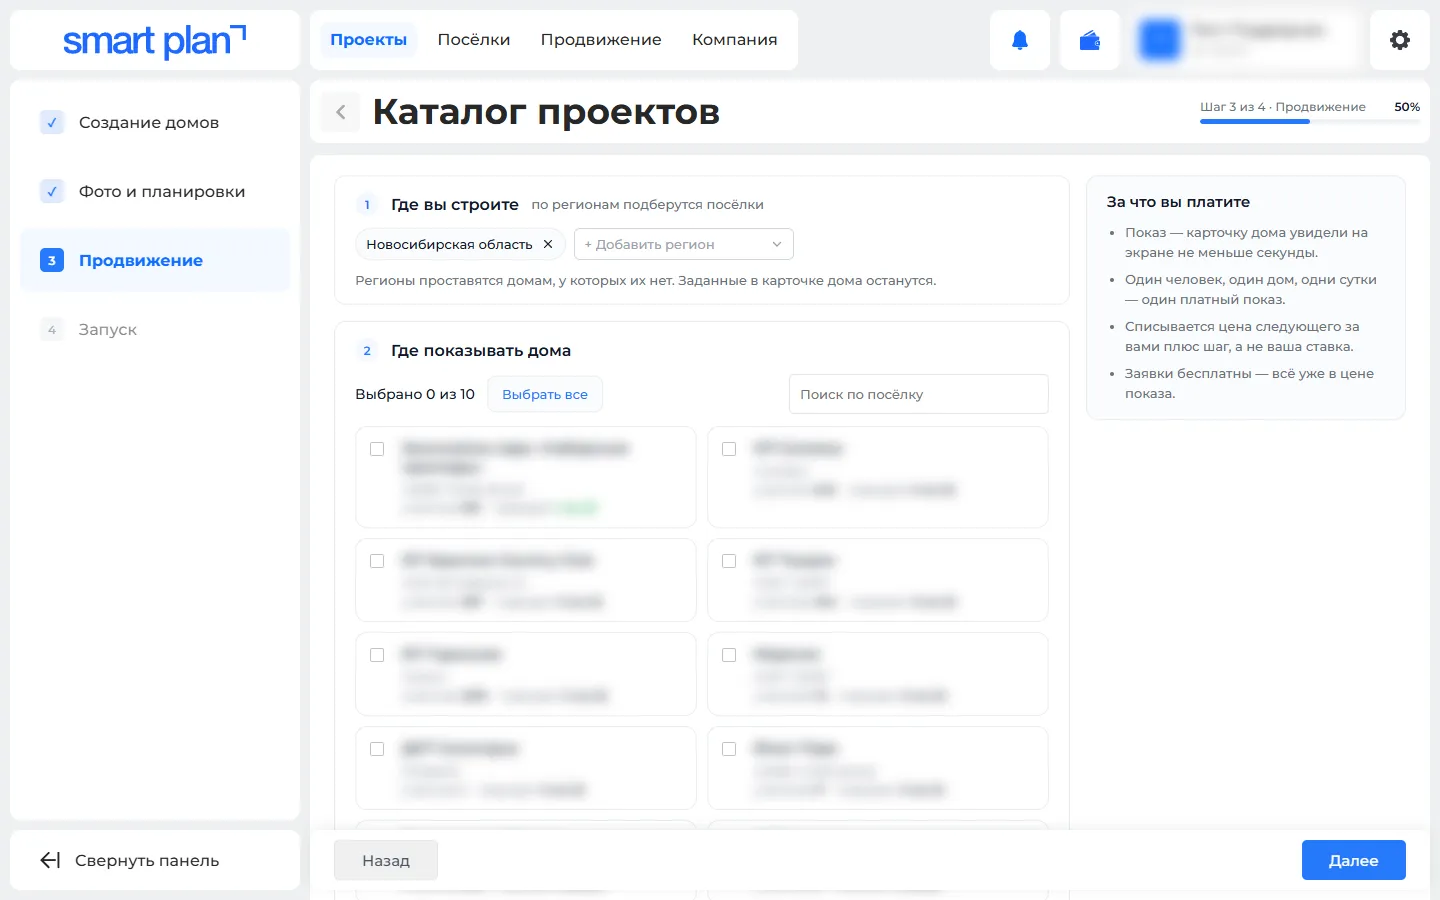This screenshot has width=1440, height=900.
Task: Focus the Поиск по посёлку search field
Action: [x=919, y=394]
